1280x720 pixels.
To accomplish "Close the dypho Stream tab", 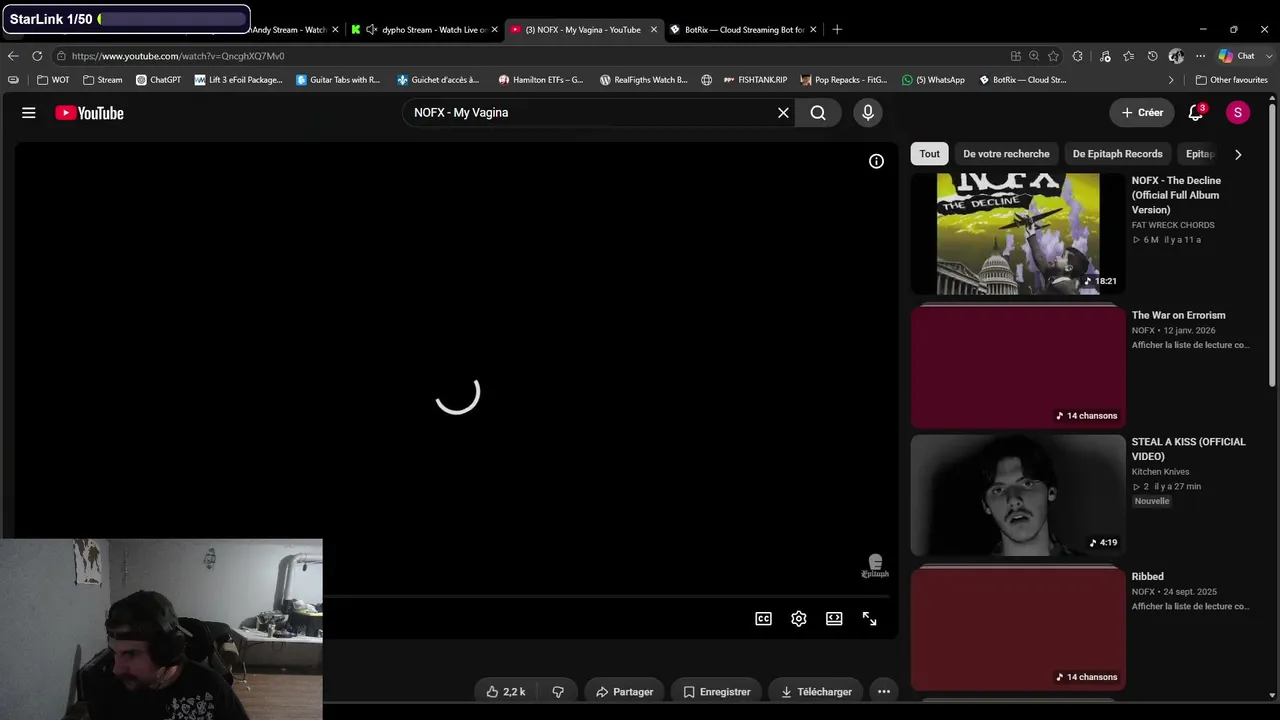I will click(494, 30).
